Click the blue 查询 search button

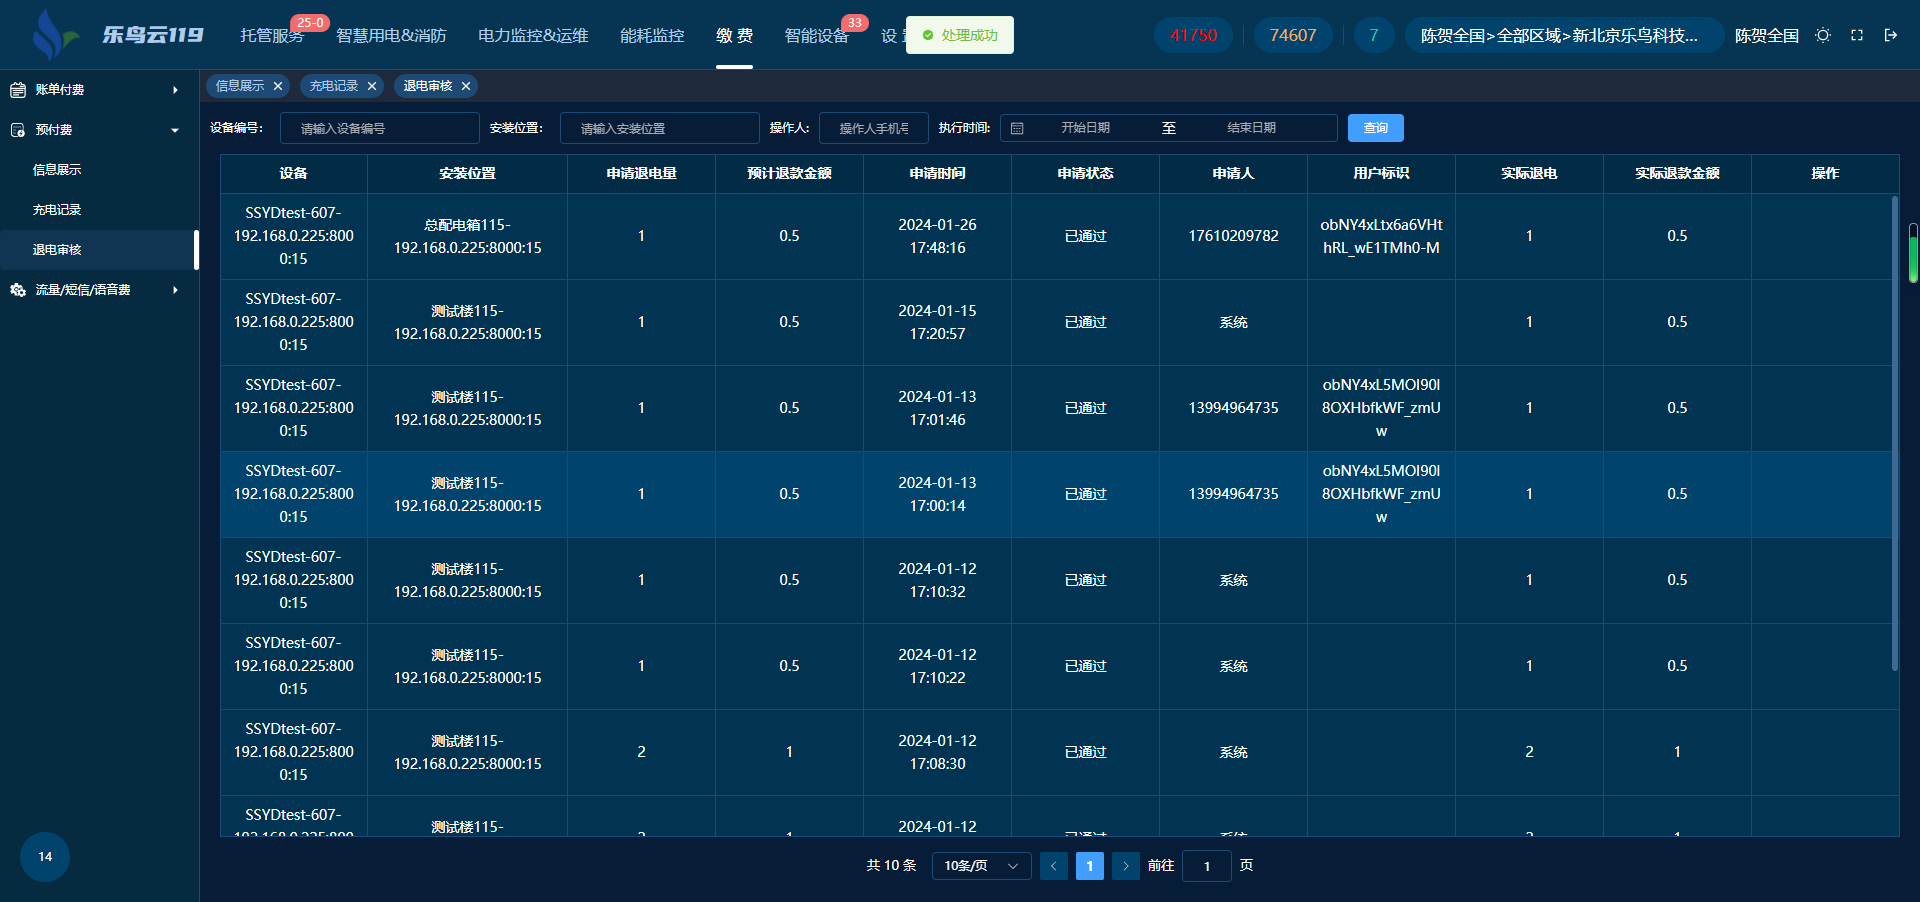click(1375, 128)
